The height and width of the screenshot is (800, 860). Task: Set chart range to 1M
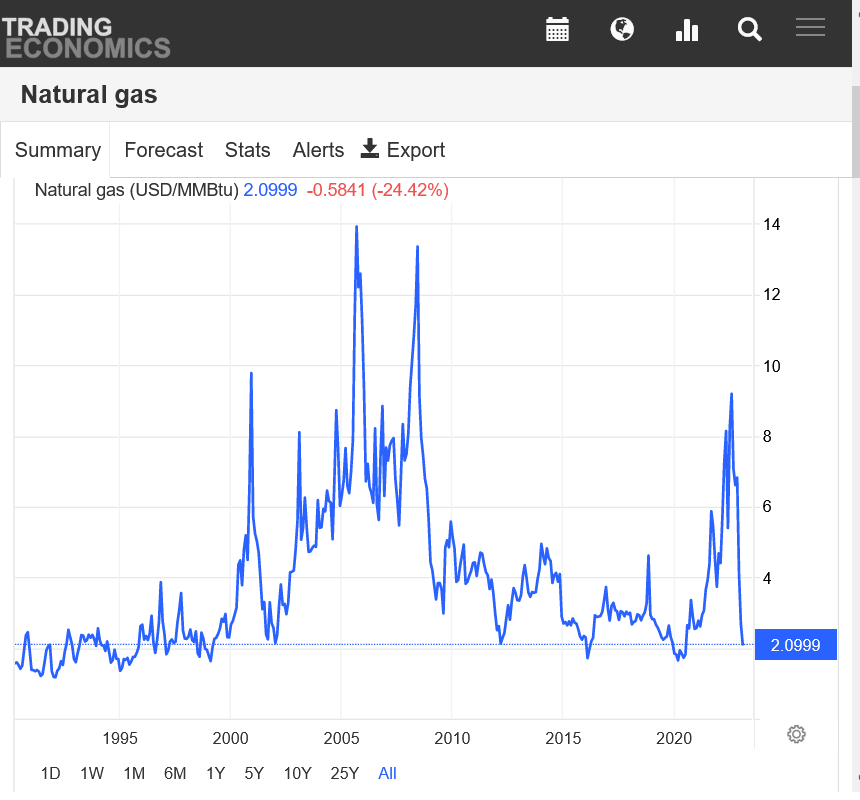click(134, 773)
